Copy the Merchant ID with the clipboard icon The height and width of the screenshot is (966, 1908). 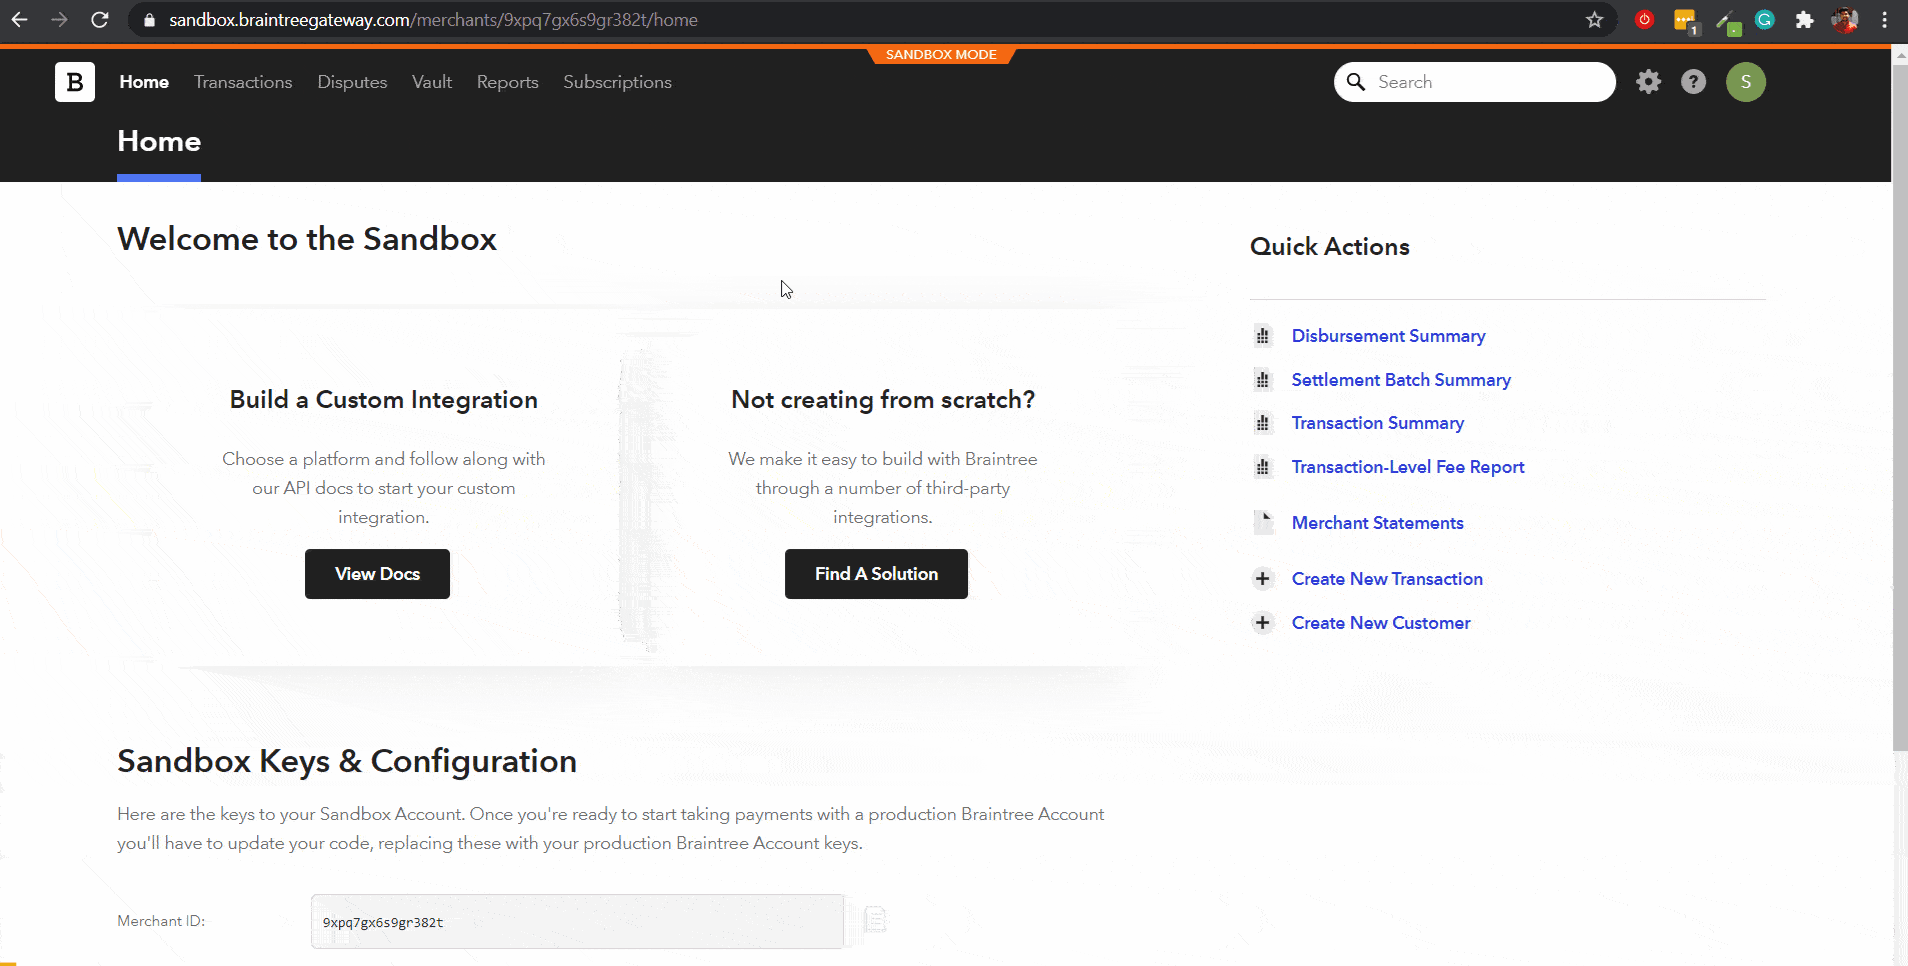click(x=875, y=919)
